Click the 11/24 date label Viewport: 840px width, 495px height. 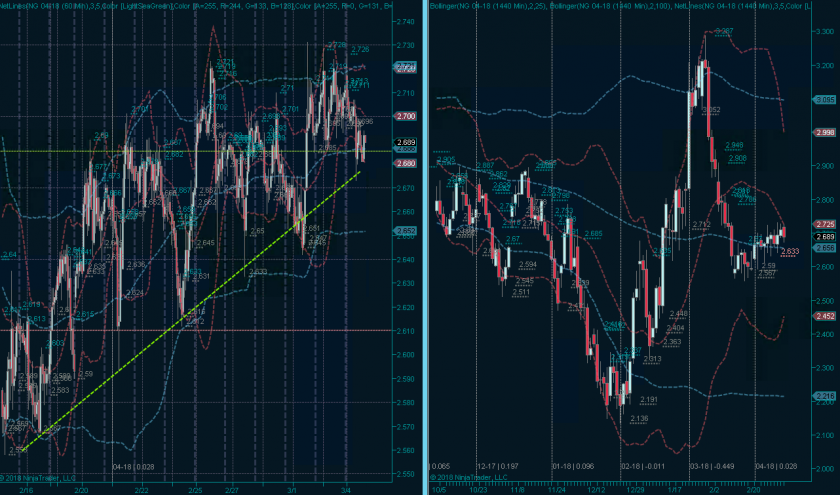(557, 490)
